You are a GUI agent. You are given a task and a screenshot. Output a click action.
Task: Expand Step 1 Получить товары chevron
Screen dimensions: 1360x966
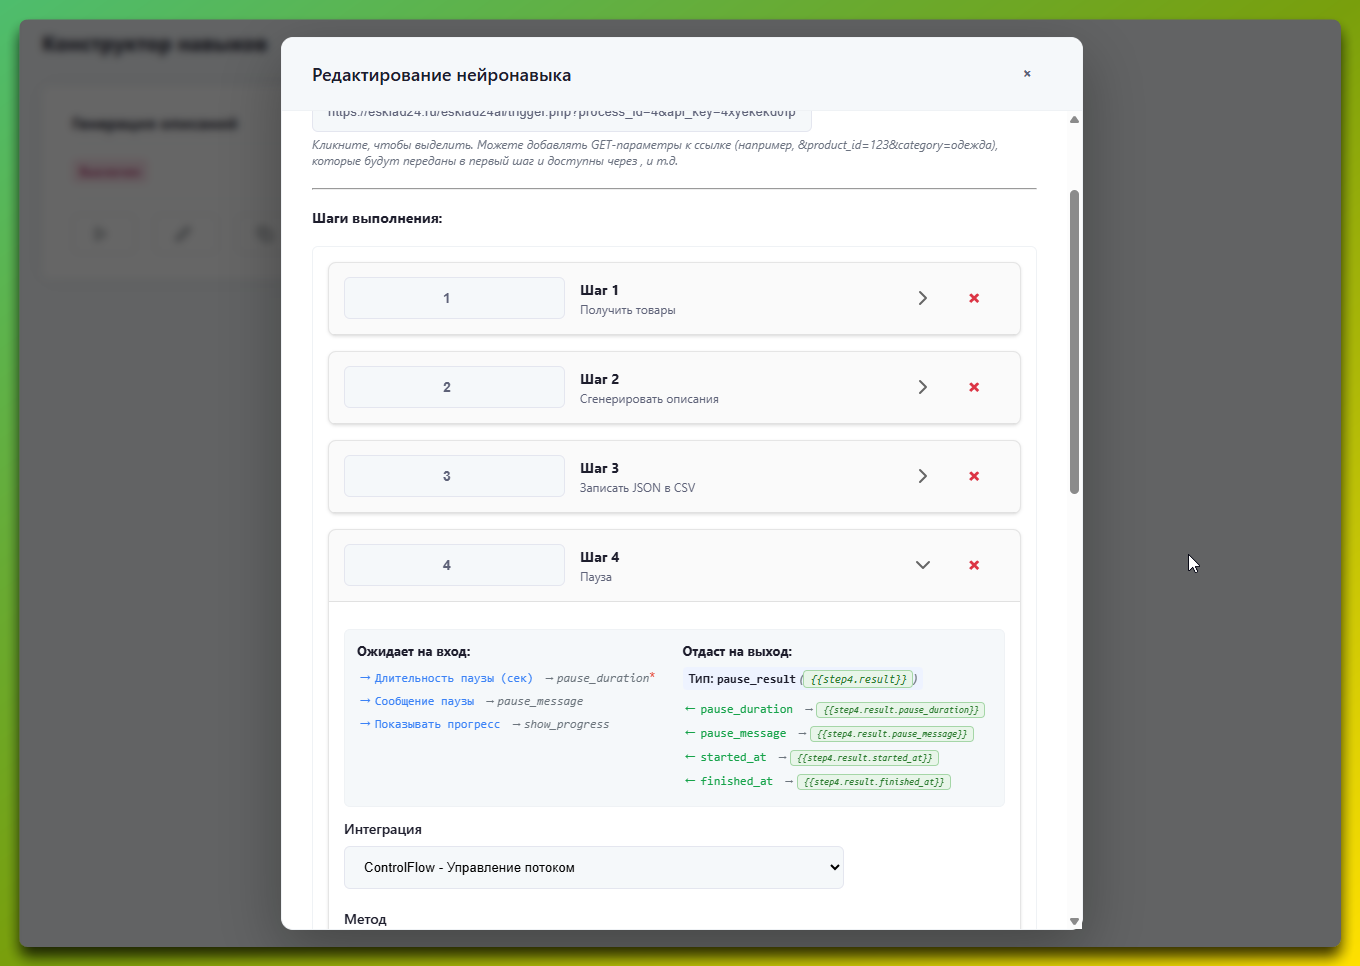tap(923, 298)
